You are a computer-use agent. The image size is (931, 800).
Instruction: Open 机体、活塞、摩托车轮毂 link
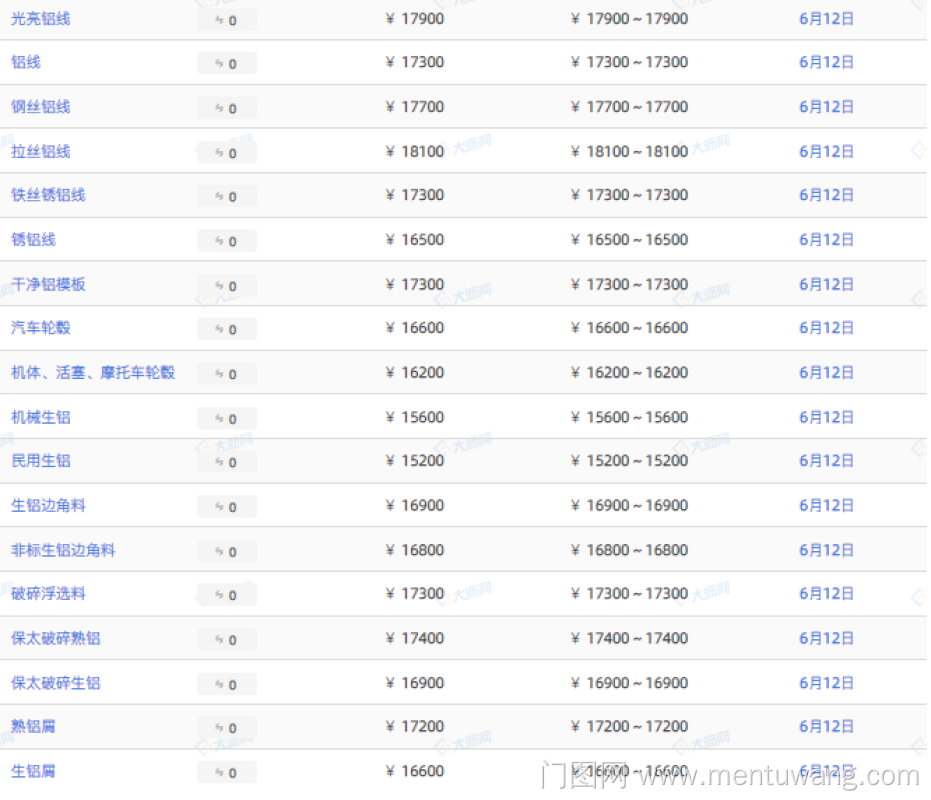(93, 372)
